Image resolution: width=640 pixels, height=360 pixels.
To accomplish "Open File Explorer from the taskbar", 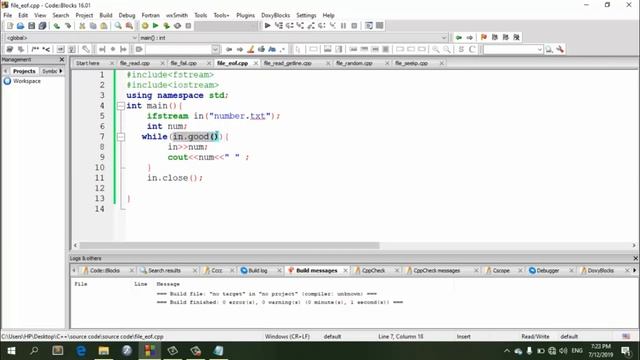I will [x=104, y=351].
